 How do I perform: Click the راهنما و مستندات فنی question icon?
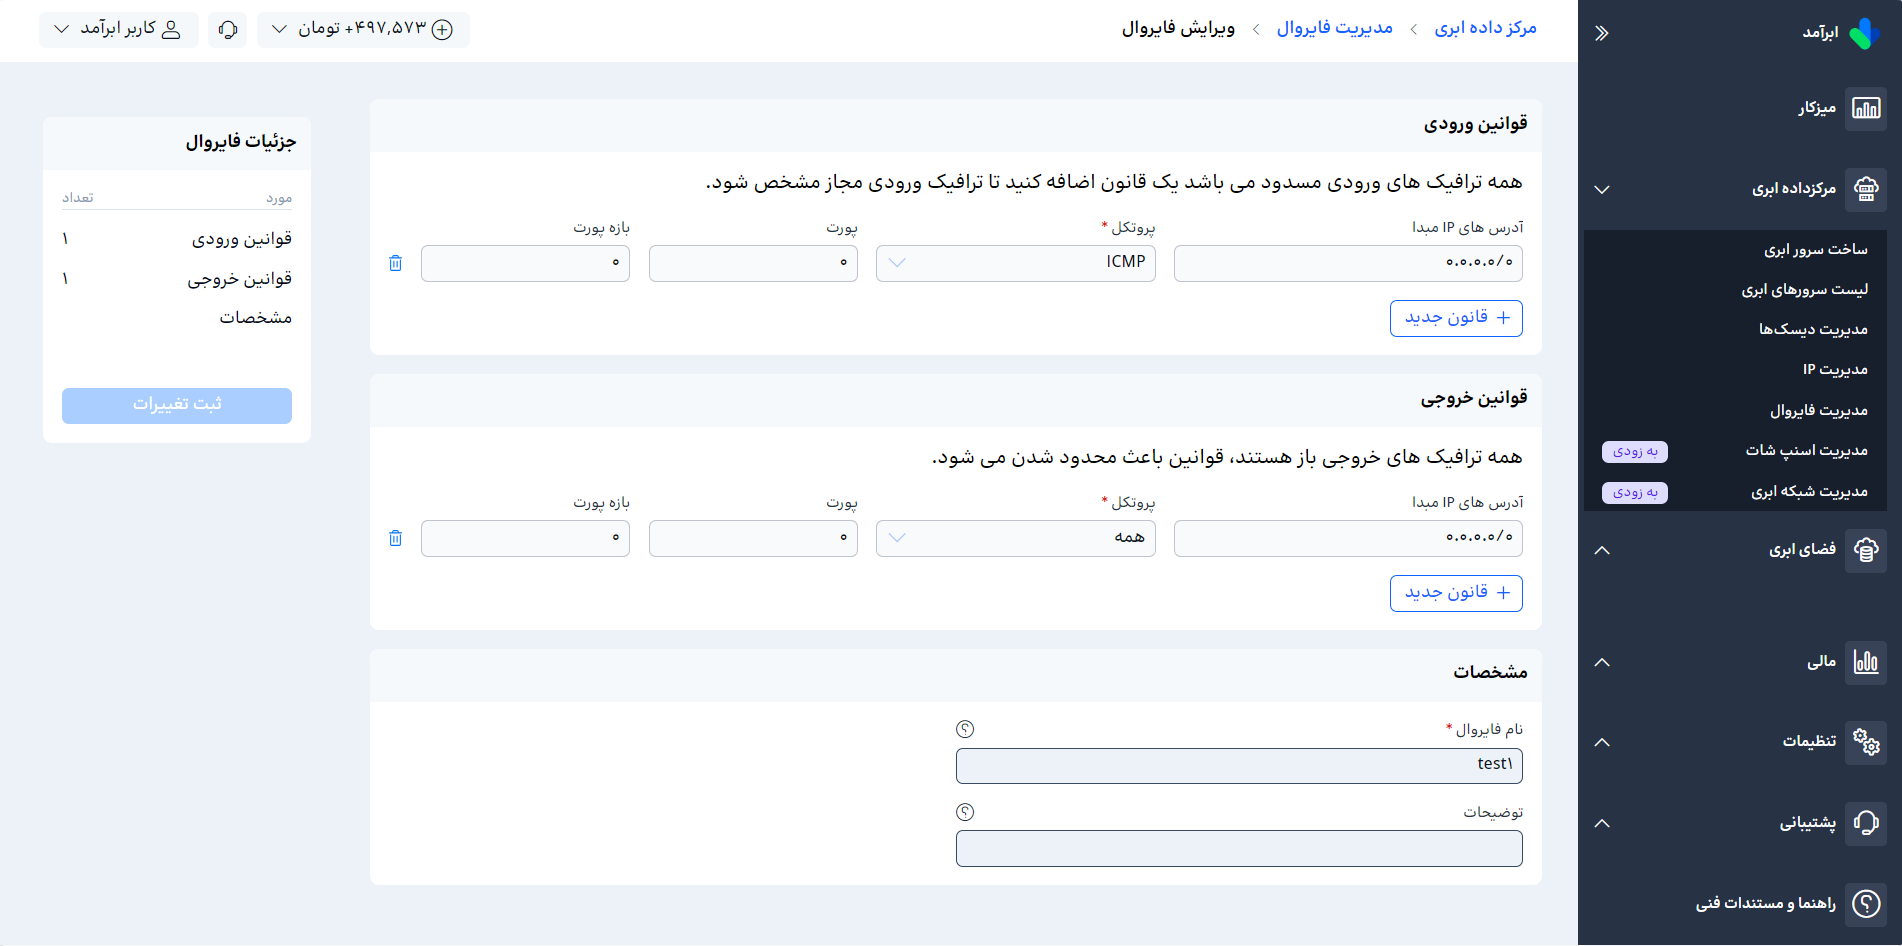[1866, 903]
